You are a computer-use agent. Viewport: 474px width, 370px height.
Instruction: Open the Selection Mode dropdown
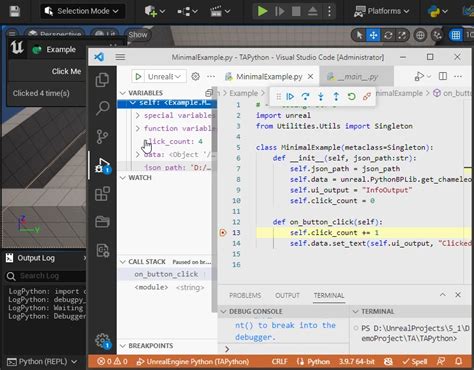point(83,11)
